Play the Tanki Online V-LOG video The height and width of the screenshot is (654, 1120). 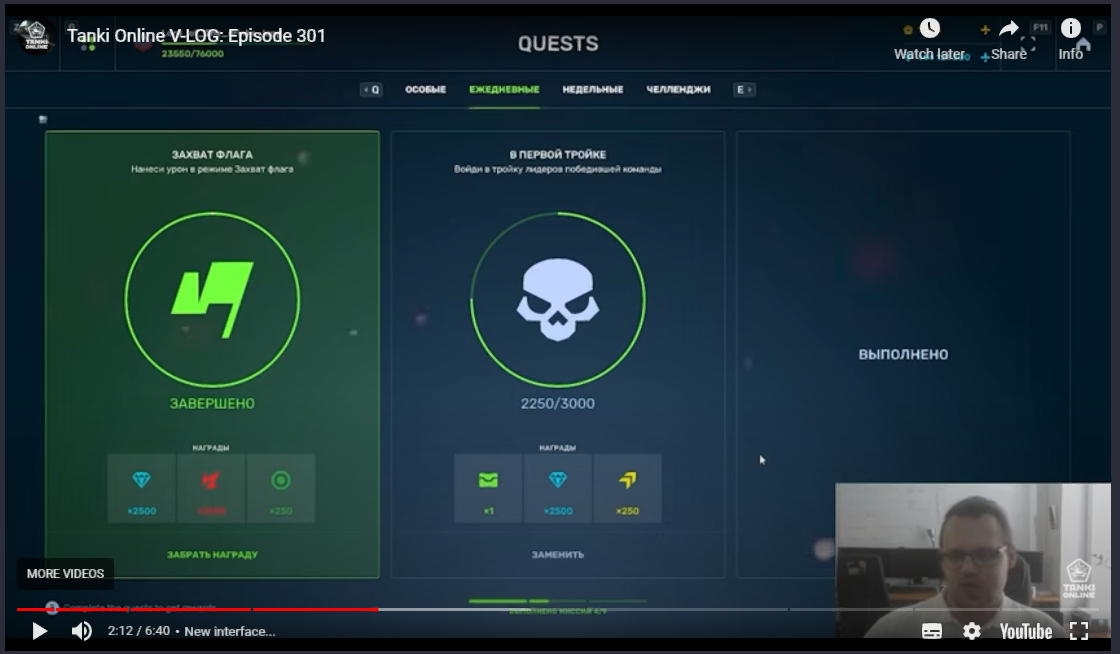[x=40, y=631]
